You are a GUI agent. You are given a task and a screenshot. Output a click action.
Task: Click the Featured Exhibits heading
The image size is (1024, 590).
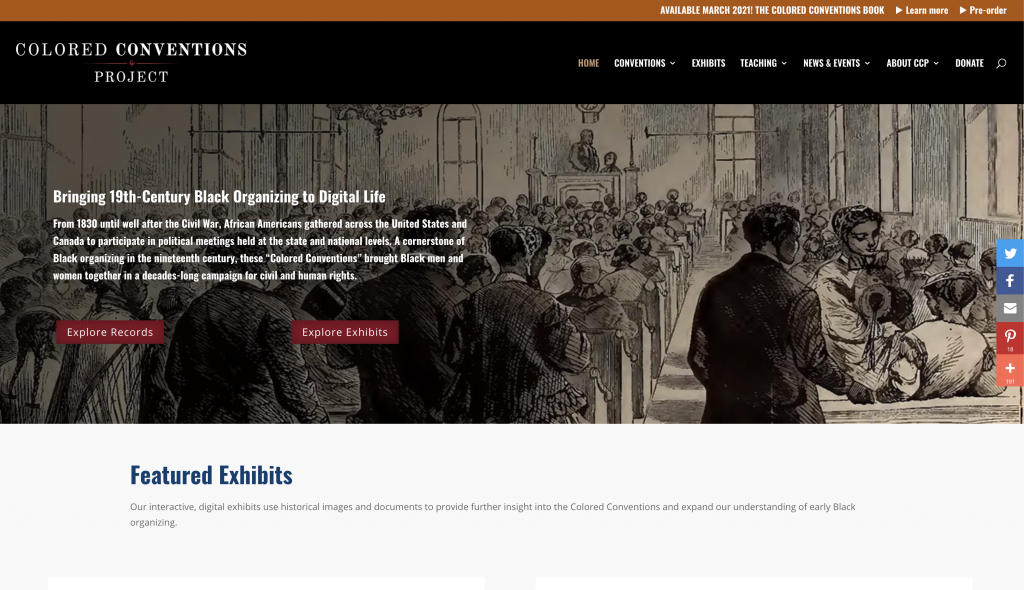pos(211,475)
